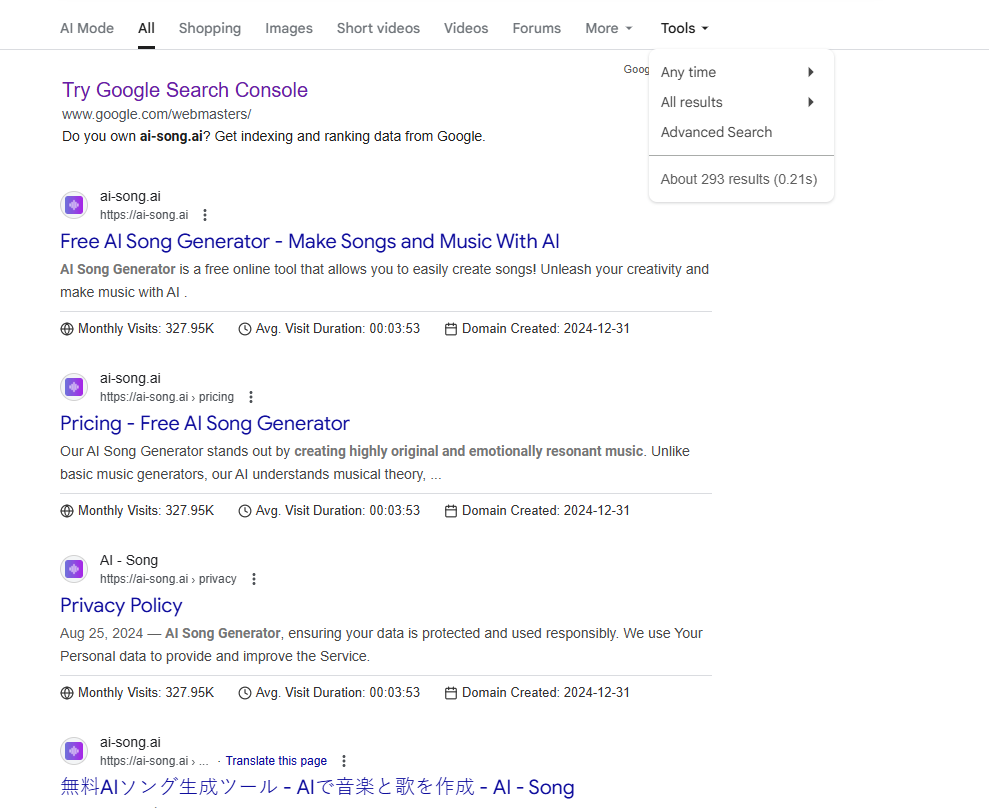This screenshot has width=989, height=808.
Task: Click clock icon under the Pricing result
Action: click(245, 511)
